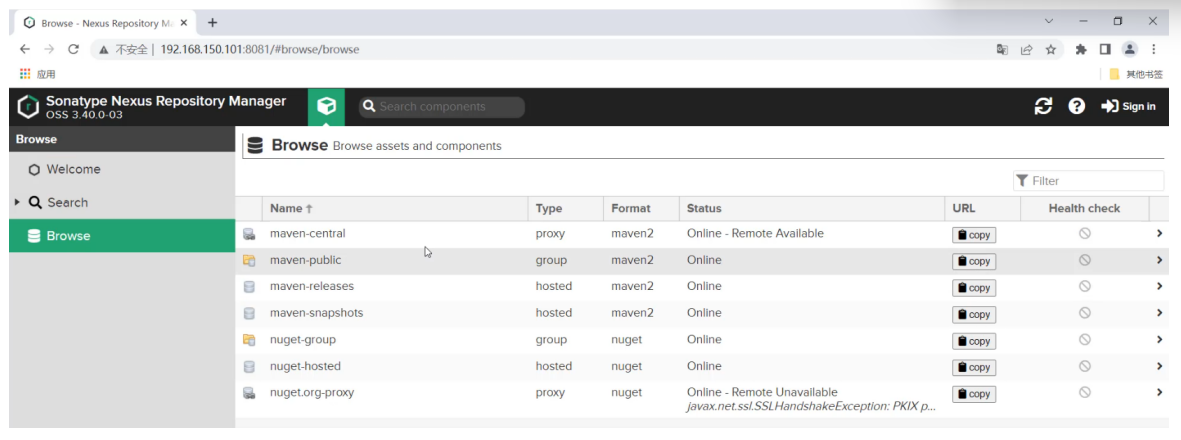
Task: Click the browser reload button
Action: 73,50
